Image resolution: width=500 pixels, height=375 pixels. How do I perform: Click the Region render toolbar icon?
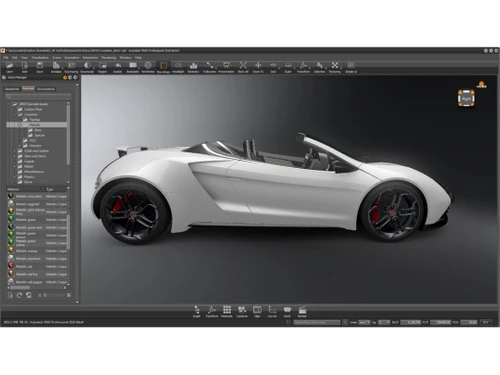[x=103, y=65]
